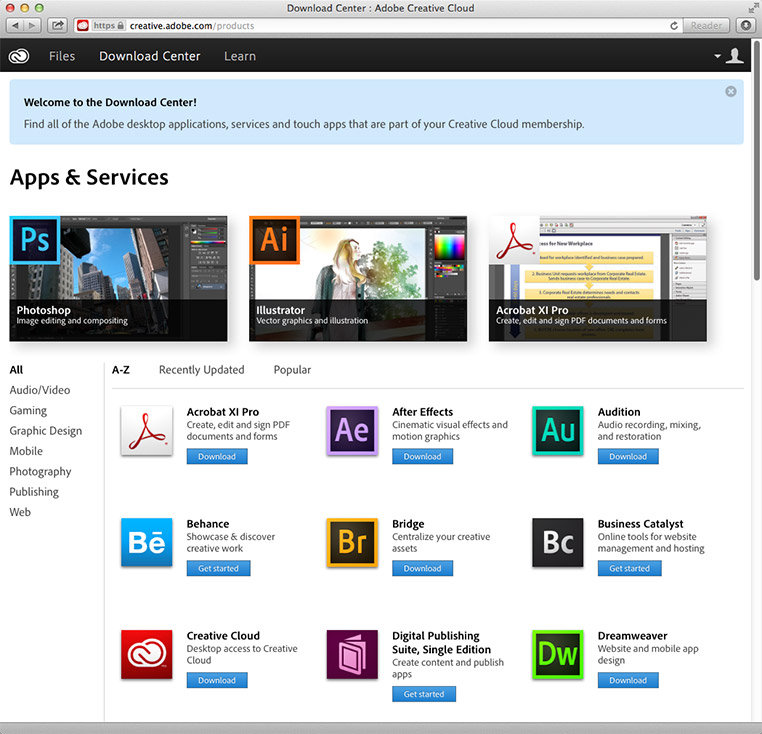Click the After Effects title text
The width and height of the screenshot is (762, 734).
[423, 412]
